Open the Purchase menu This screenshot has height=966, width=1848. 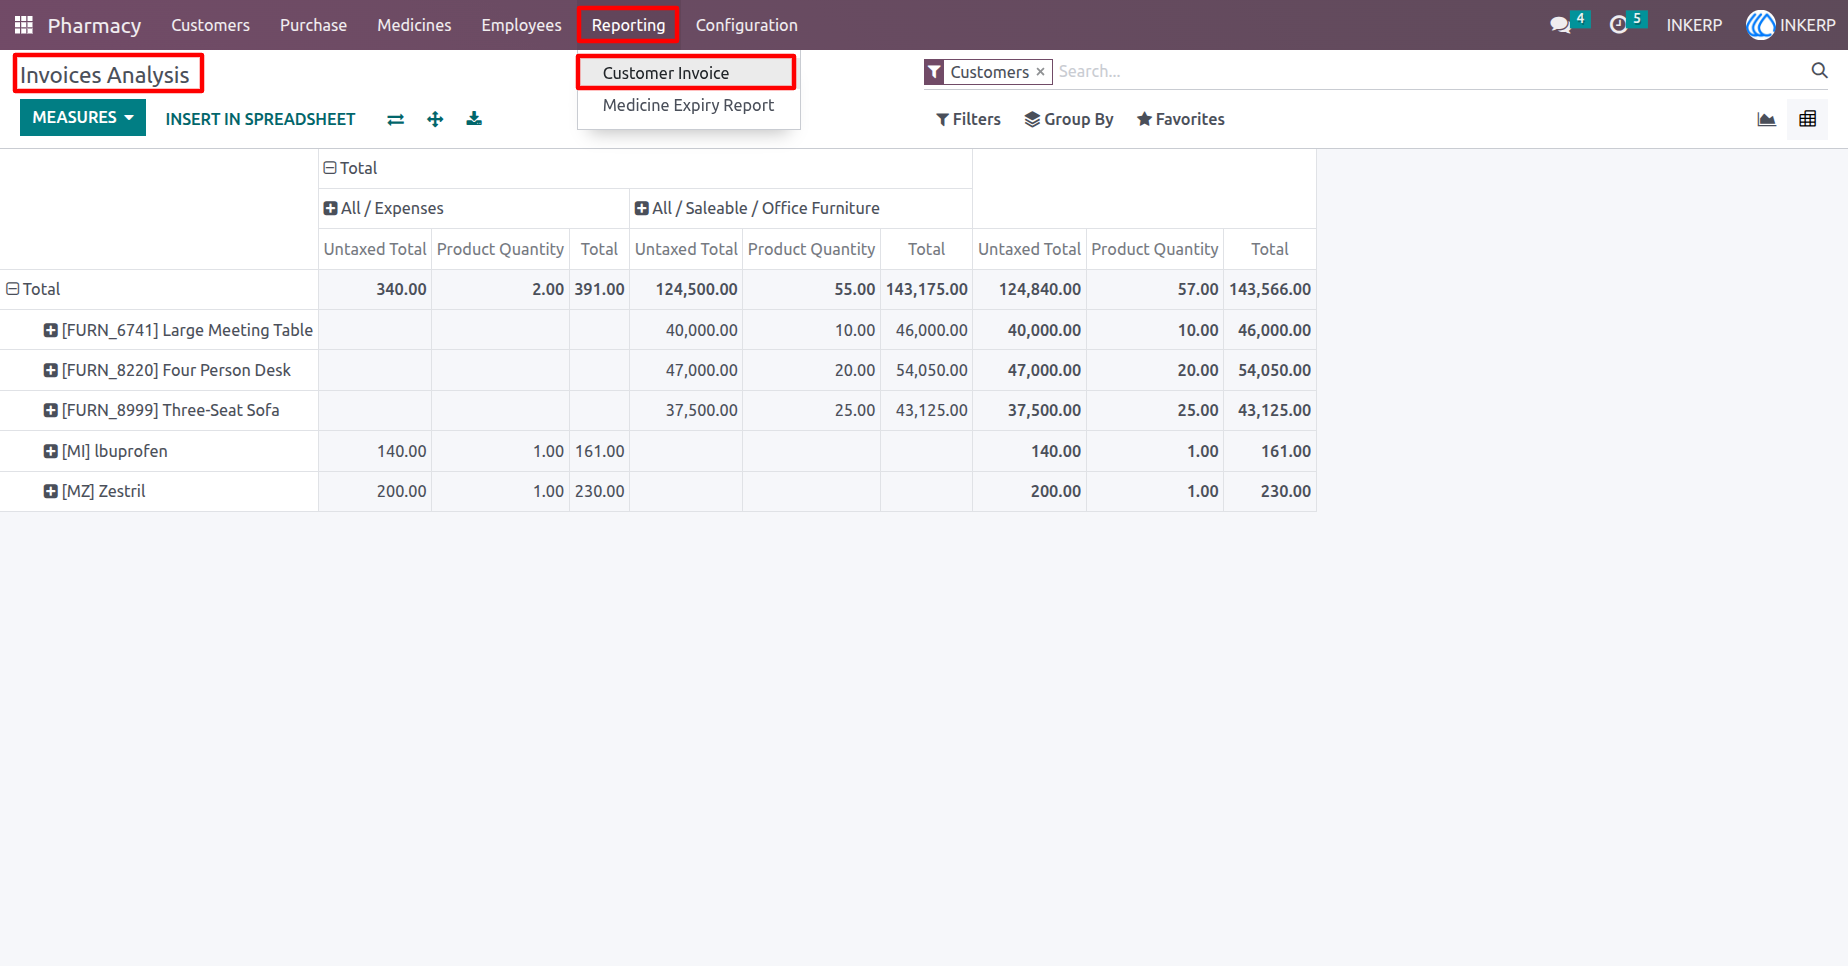[x=313, y=25]
